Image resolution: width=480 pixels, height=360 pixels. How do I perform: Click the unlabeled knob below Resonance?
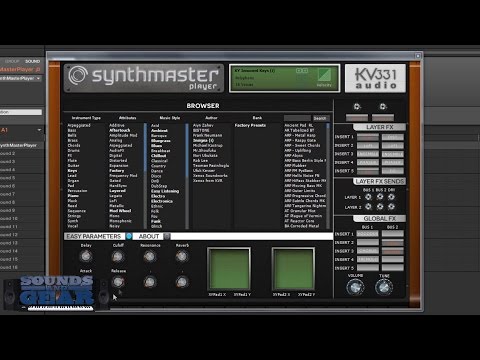pyautogui.click(x=150, y=282)
